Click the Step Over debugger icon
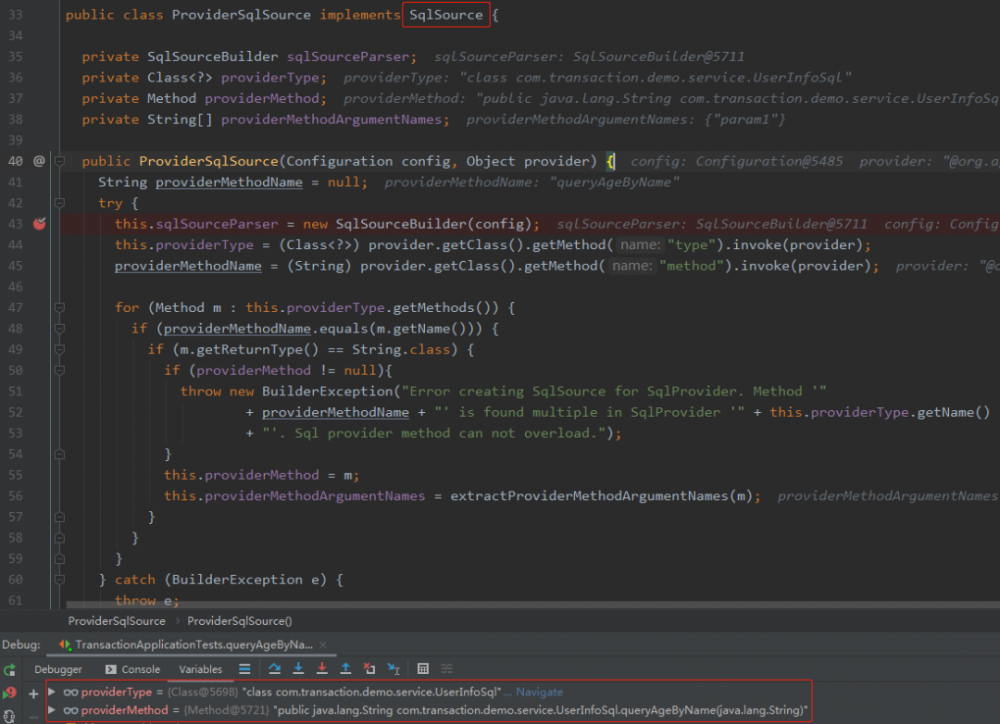Viewport: 1000px width, 724px height. [274, 669]
